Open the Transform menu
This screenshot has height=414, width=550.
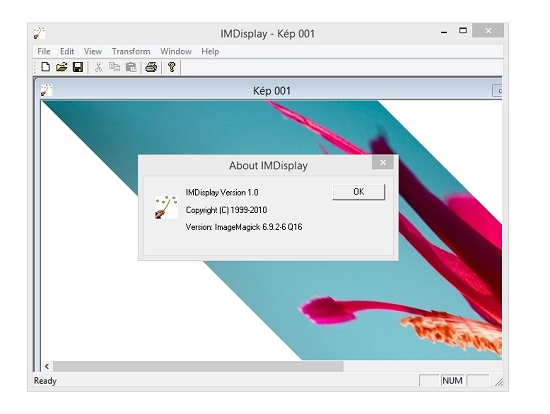click(131, 52)
